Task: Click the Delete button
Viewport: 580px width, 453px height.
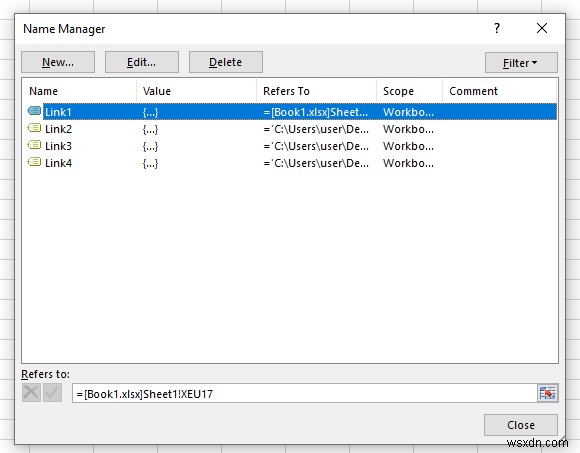Action: pos(226,62)
